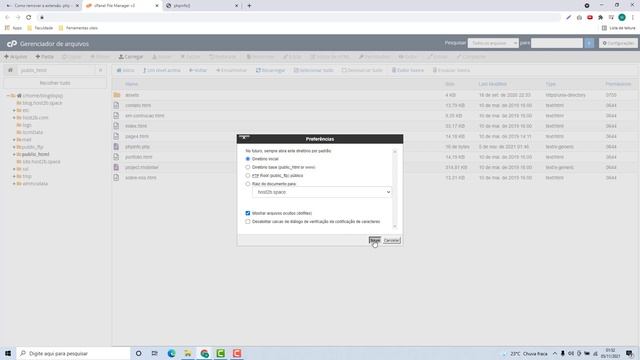The height and width of the screenshot is (360, 640).
Task: Select the logs folder in tree
Action: coord(27,125)
